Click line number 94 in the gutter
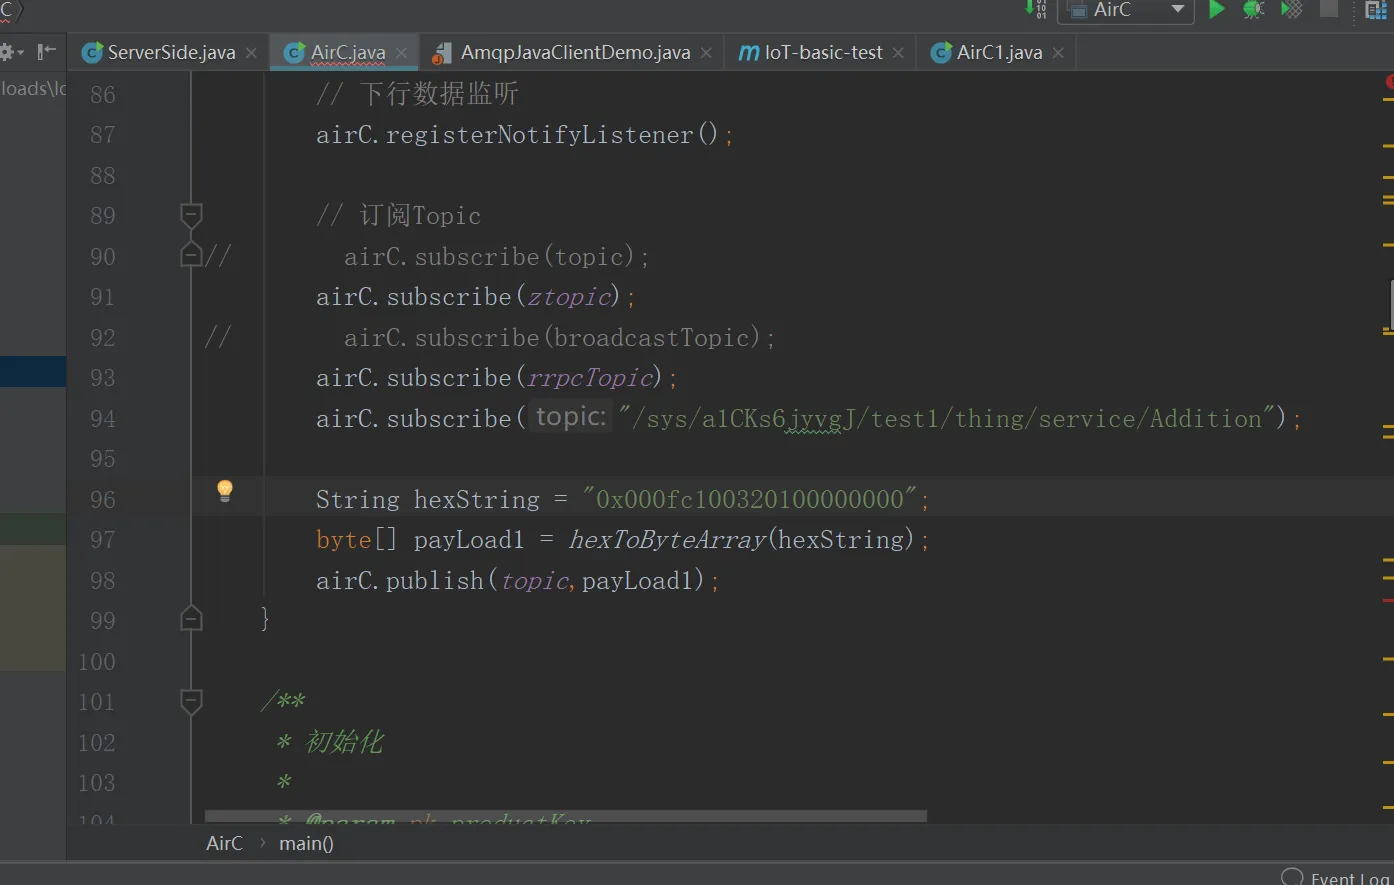 pos(102,419)
